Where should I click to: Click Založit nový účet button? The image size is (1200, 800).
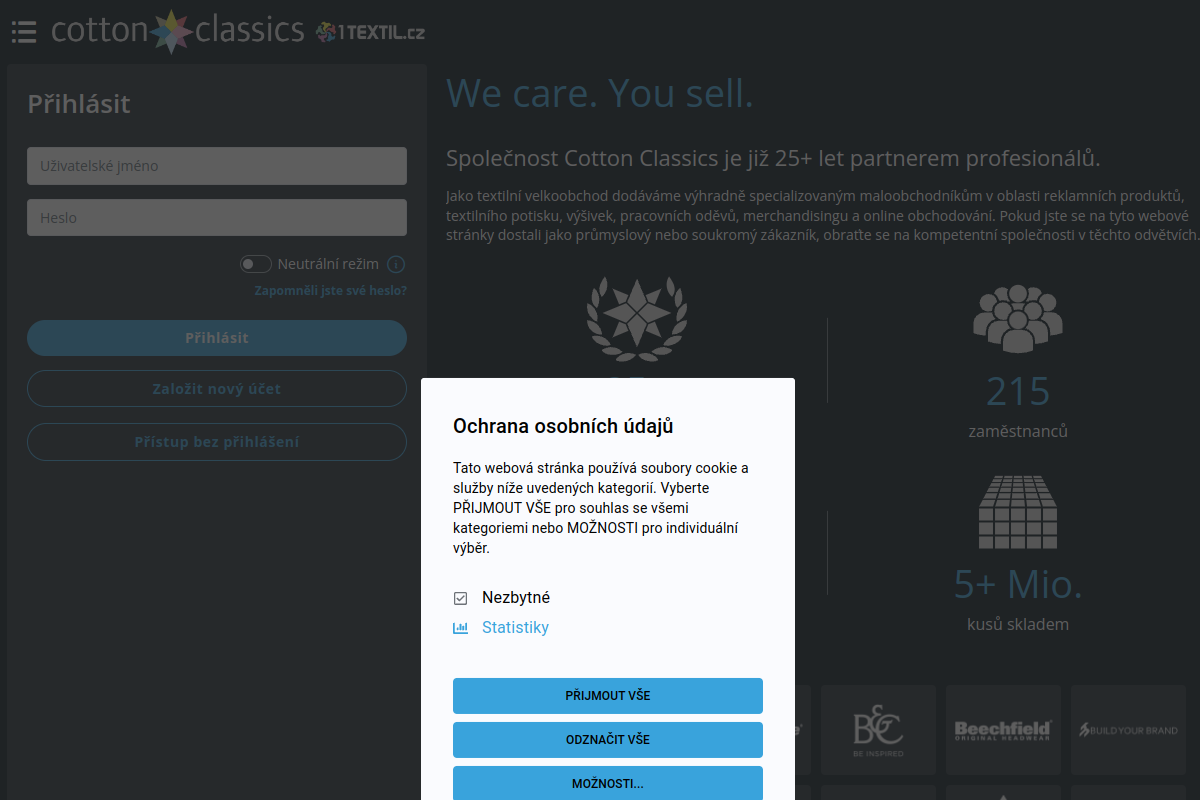217,389
